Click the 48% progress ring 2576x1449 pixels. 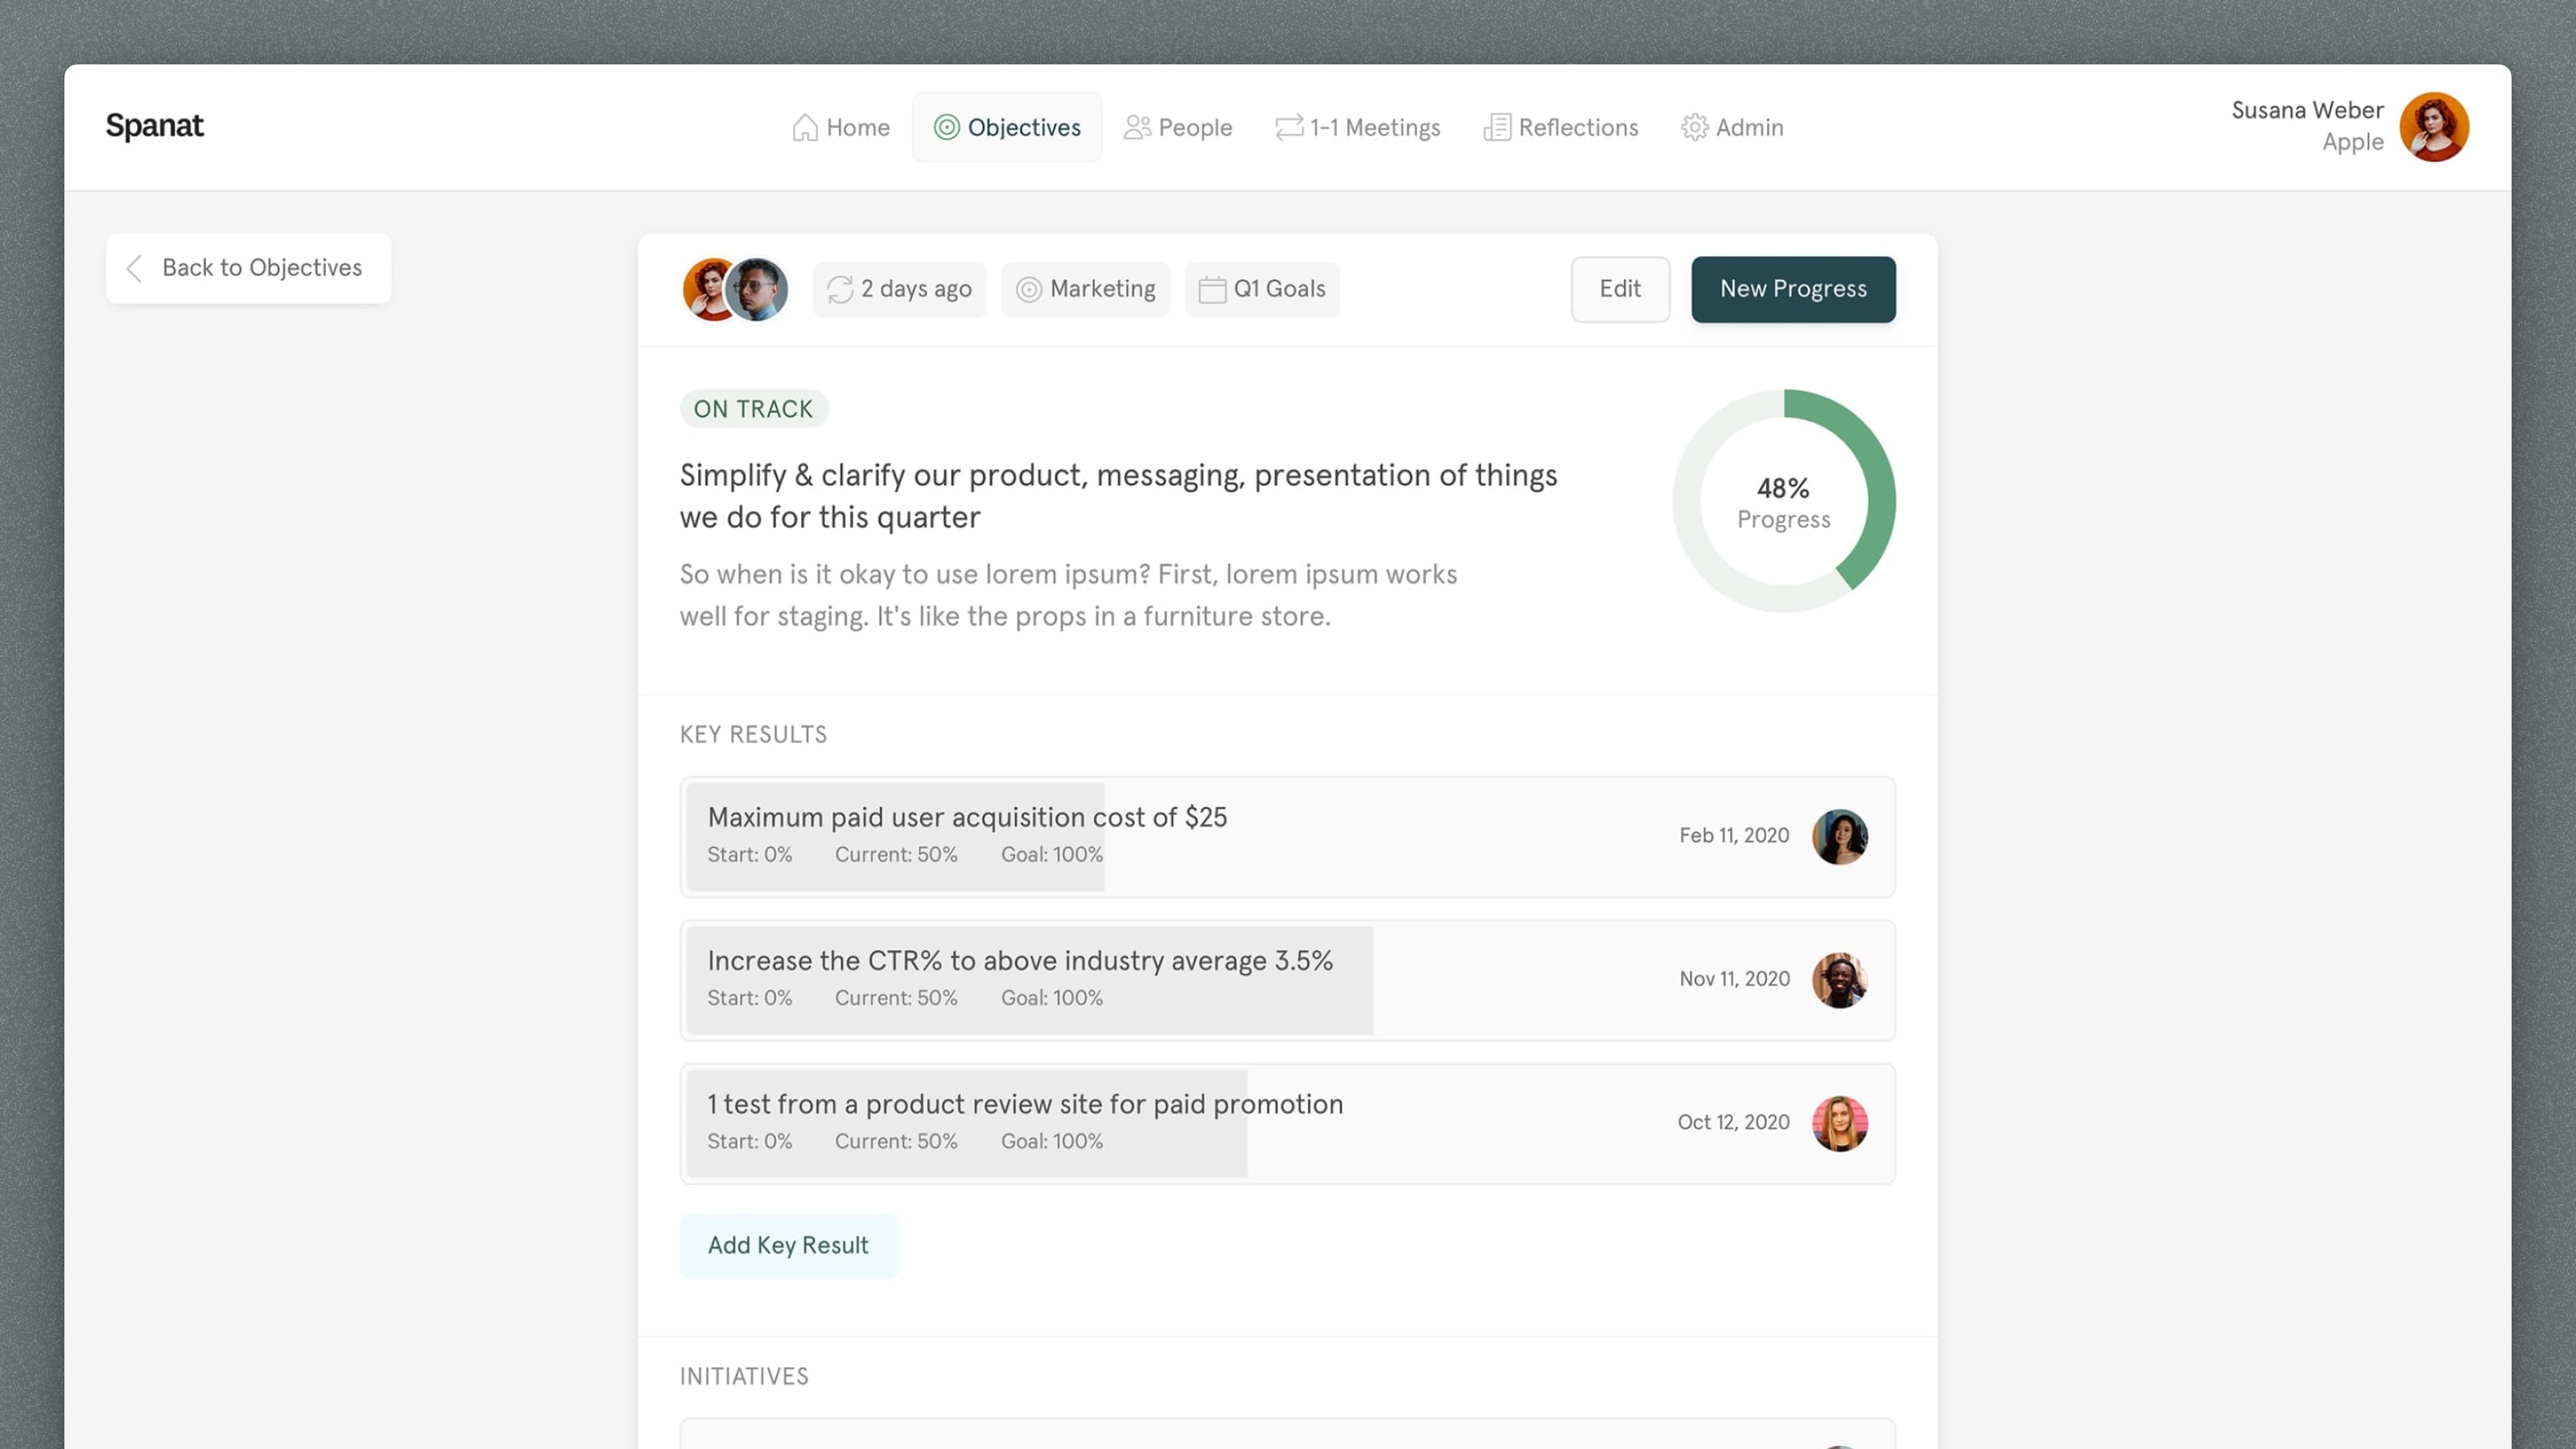1783,501
